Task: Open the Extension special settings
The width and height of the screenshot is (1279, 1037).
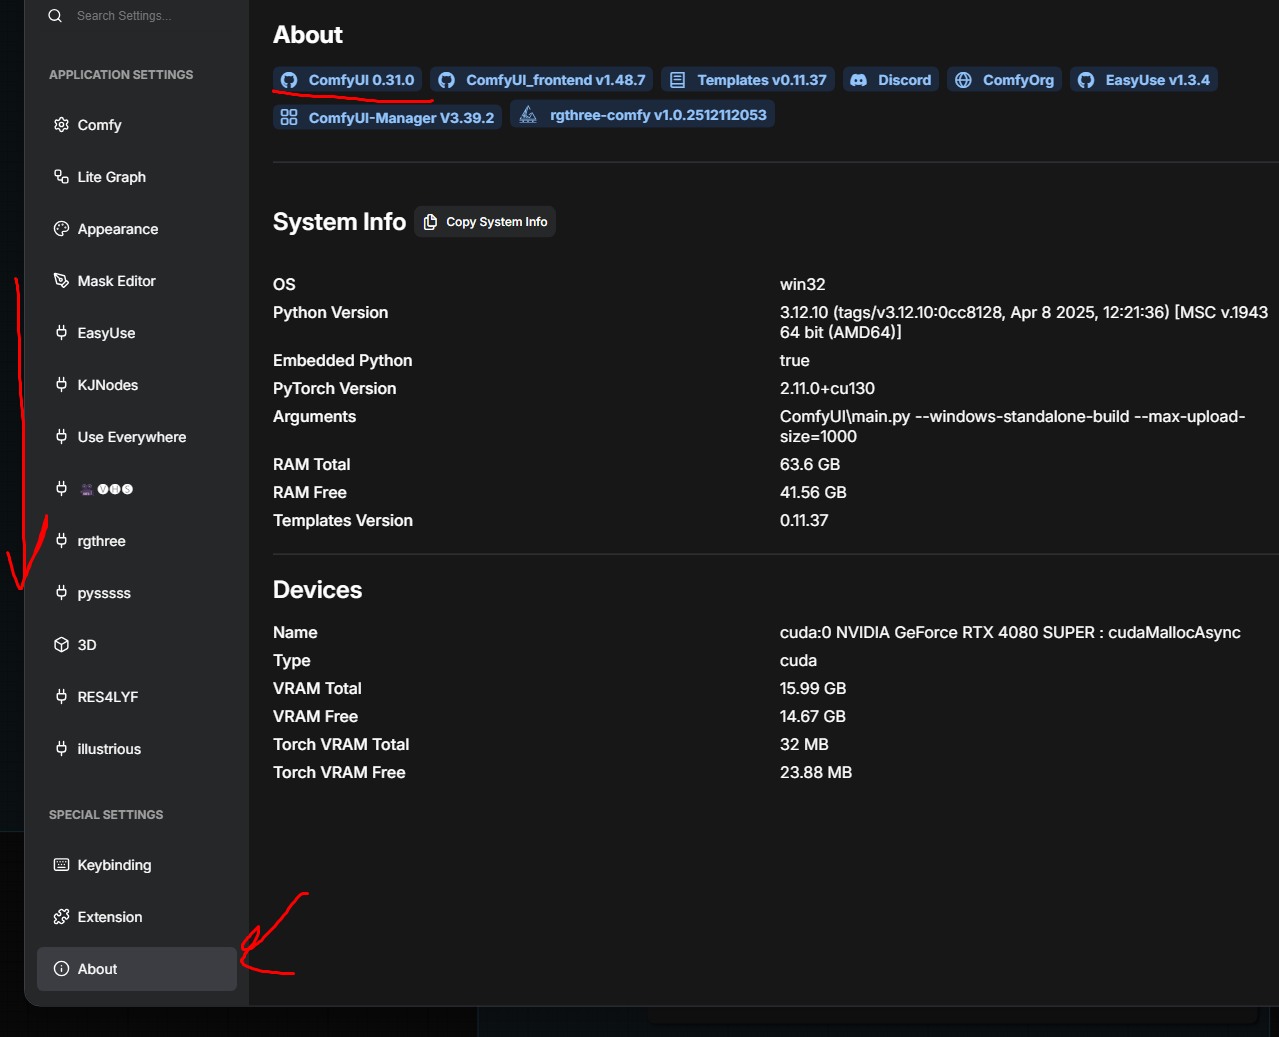Action: (137, 917)
